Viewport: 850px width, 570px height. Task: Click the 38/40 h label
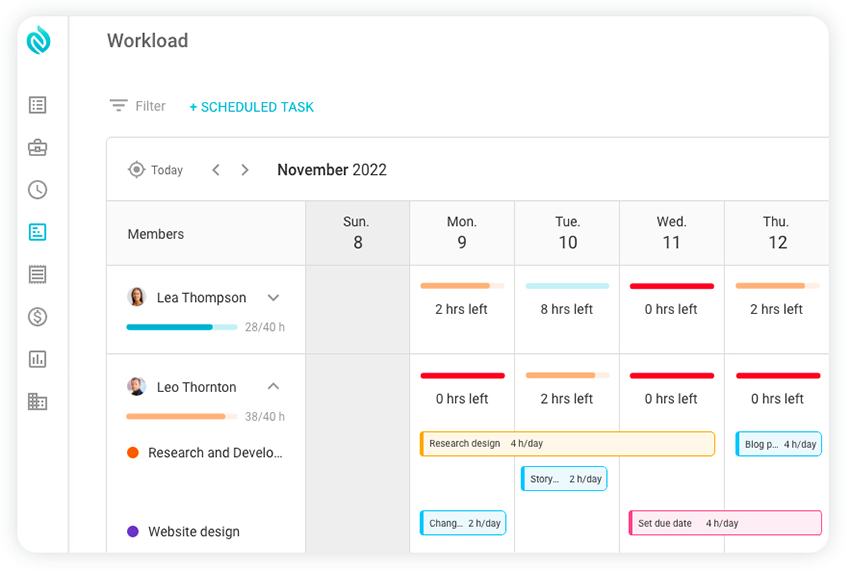point(265,417)
